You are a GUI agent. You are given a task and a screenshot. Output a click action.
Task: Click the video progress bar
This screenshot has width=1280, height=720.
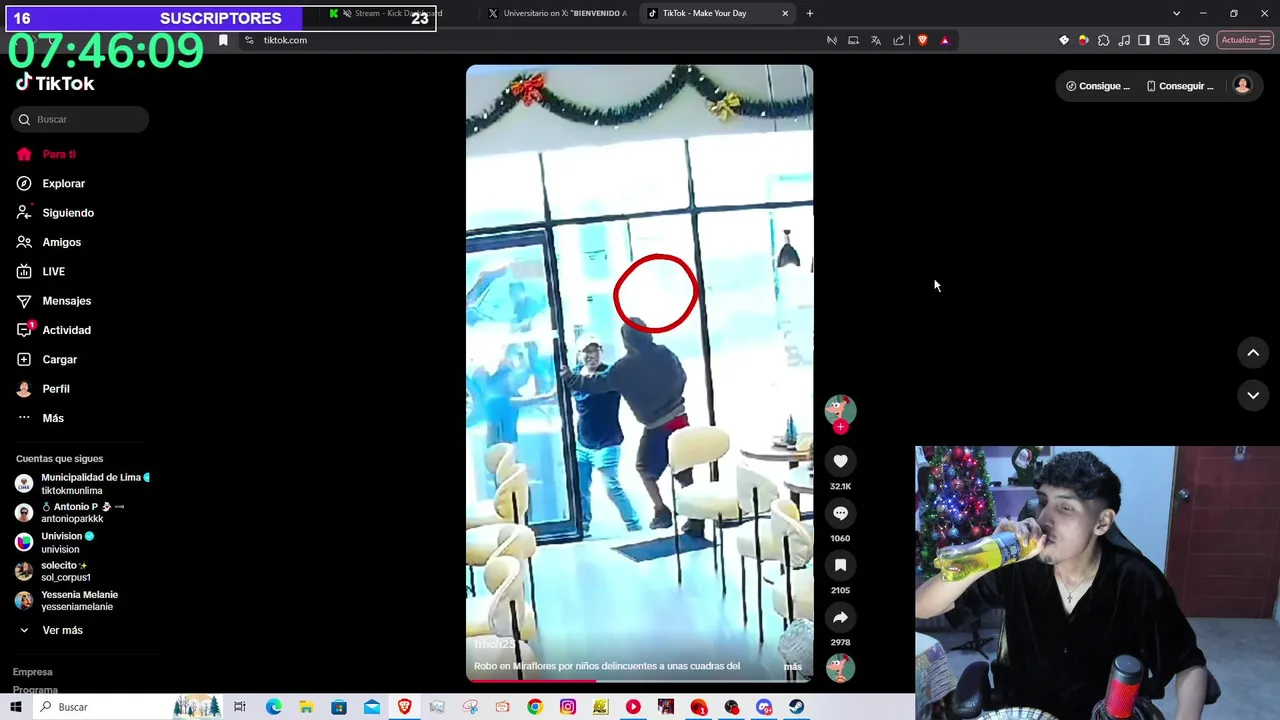click(640, 680)
